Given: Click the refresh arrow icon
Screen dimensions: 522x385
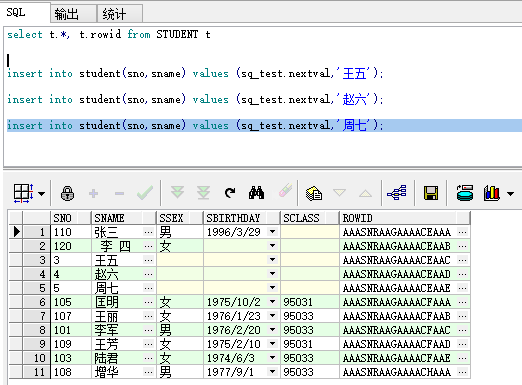Looking at the screenshot, I should pyautogui.click(x=230, y=193).
